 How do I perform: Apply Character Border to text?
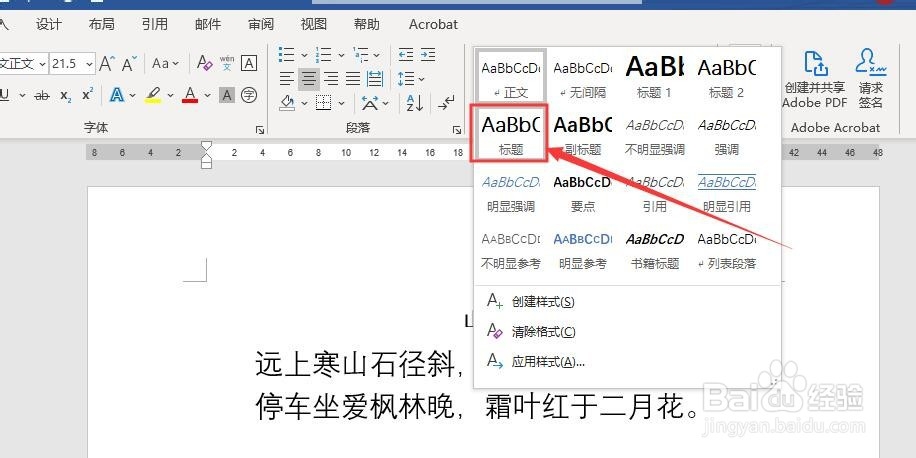[249, 63]
